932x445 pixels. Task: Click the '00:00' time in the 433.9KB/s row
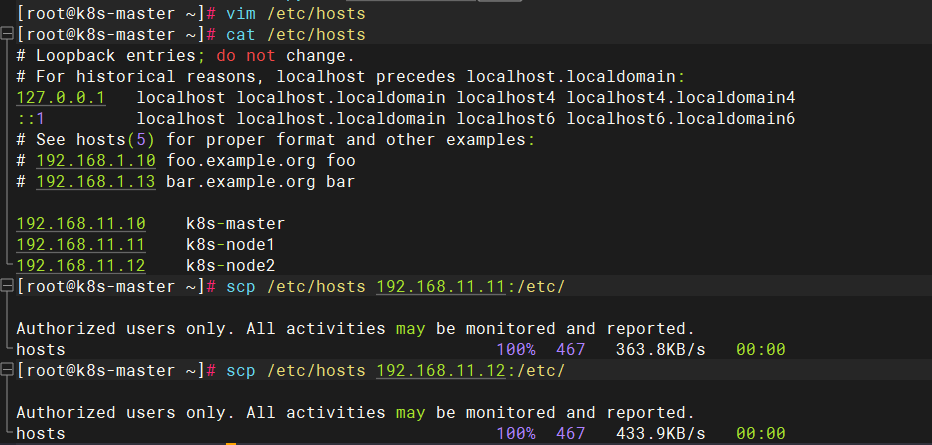(760, 433)
